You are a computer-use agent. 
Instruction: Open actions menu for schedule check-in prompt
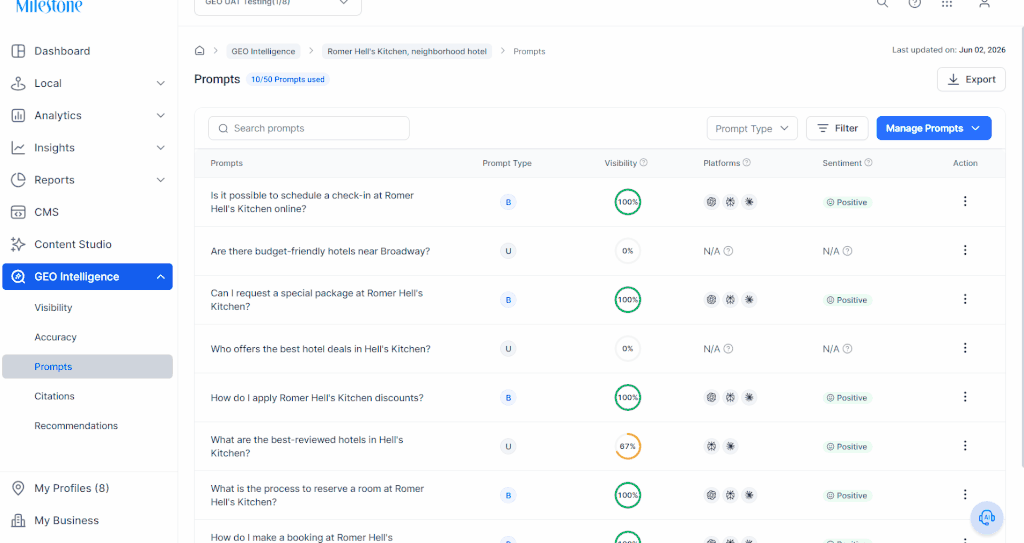(965, 201)
